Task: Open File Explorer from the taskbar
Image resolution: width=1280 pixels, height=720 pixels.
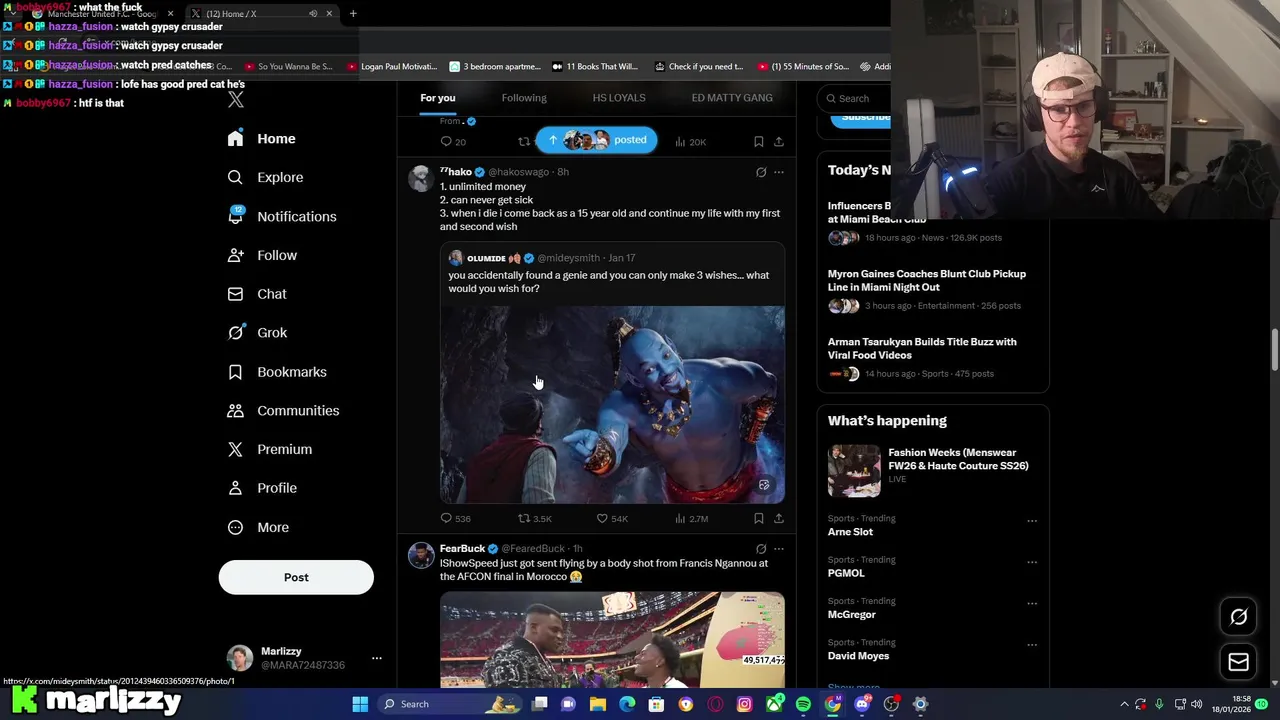Action: [598, 704]
